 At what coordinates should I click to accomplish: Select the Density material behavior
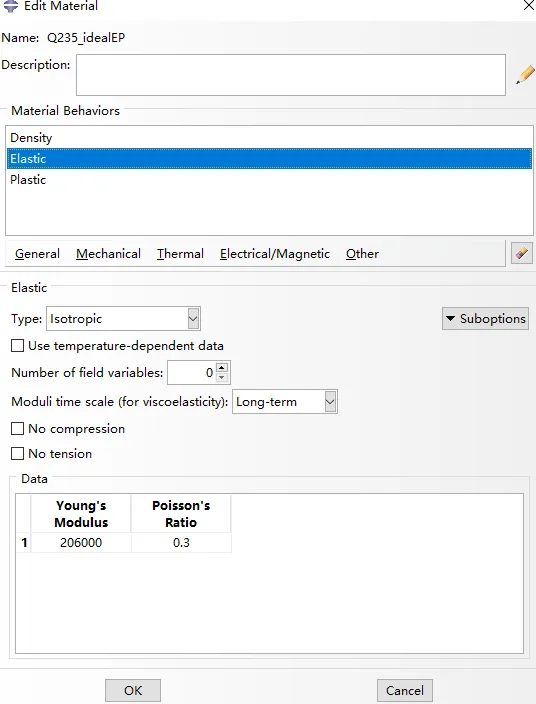[269, 138]
